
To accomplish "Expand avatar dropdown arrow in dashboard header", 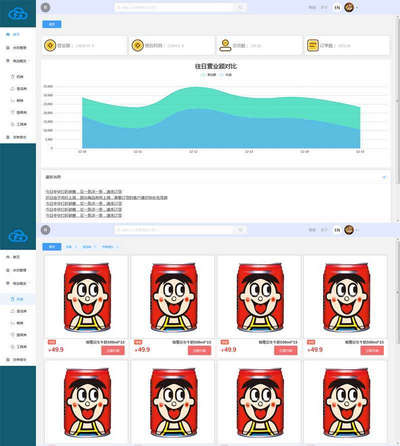I will (357, 7).
